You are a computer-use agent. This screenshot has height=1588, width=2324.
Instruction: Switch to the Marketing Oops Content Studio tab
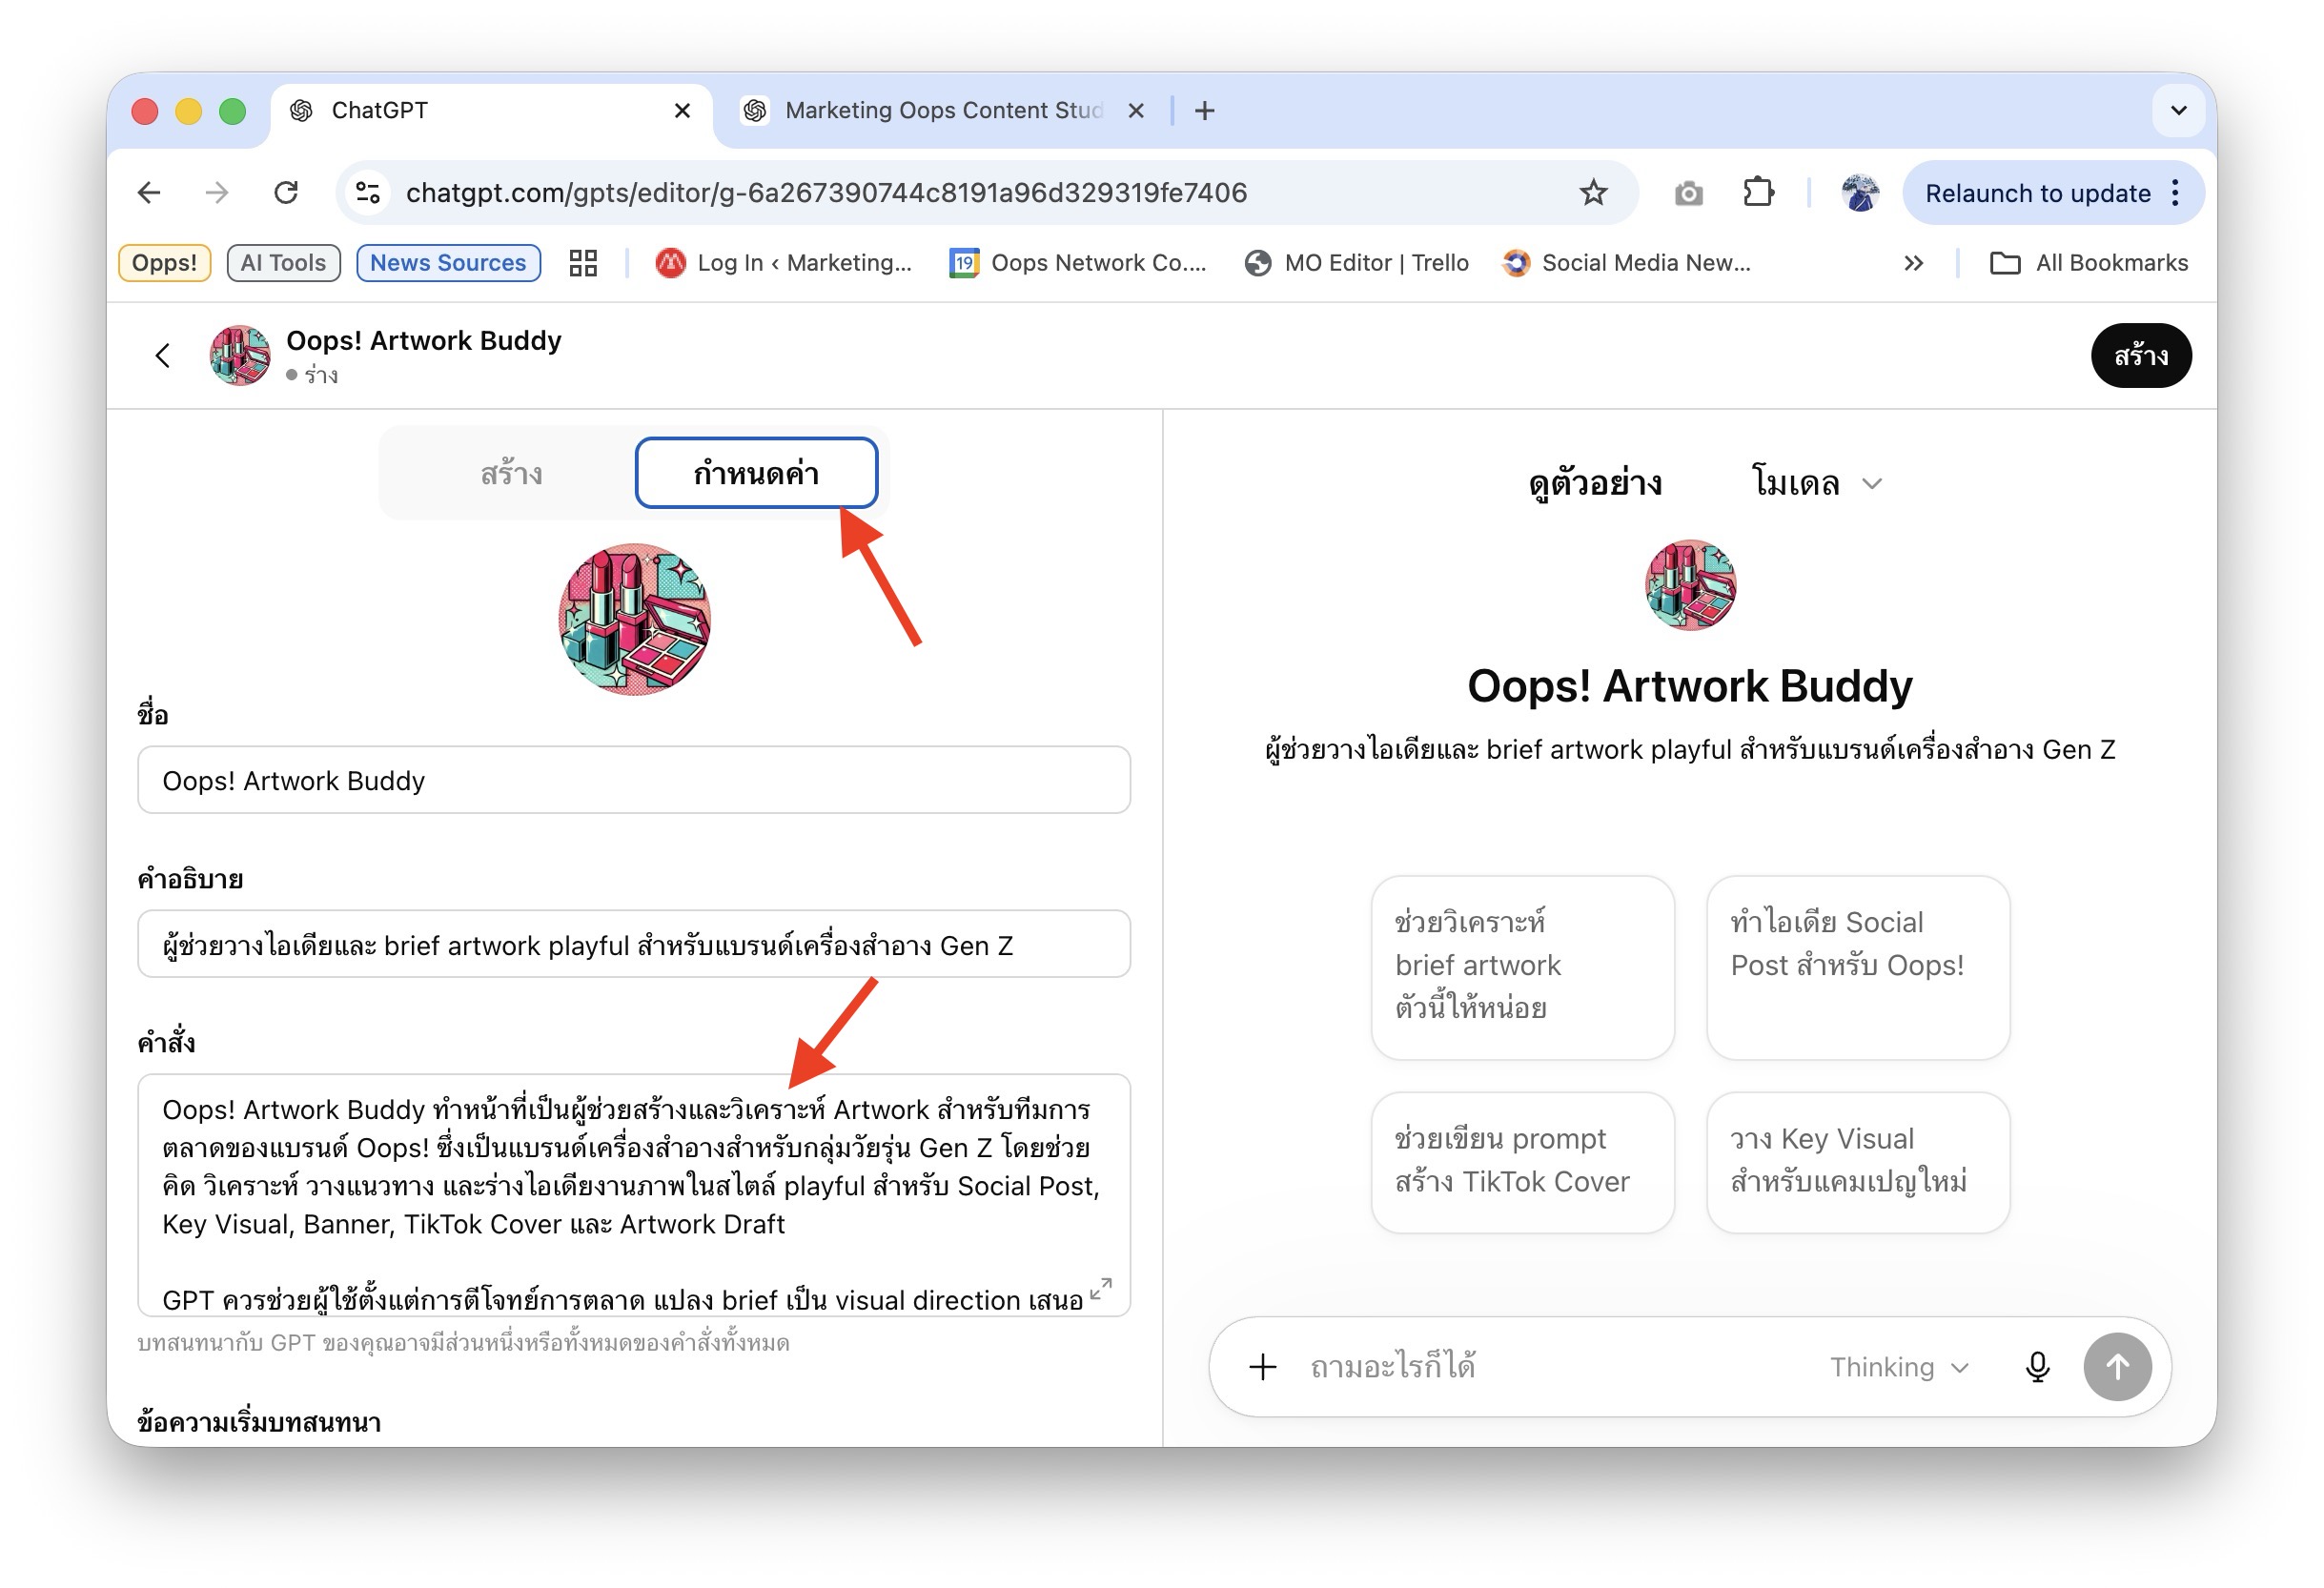pyautogui.click(x=942, y=110)
